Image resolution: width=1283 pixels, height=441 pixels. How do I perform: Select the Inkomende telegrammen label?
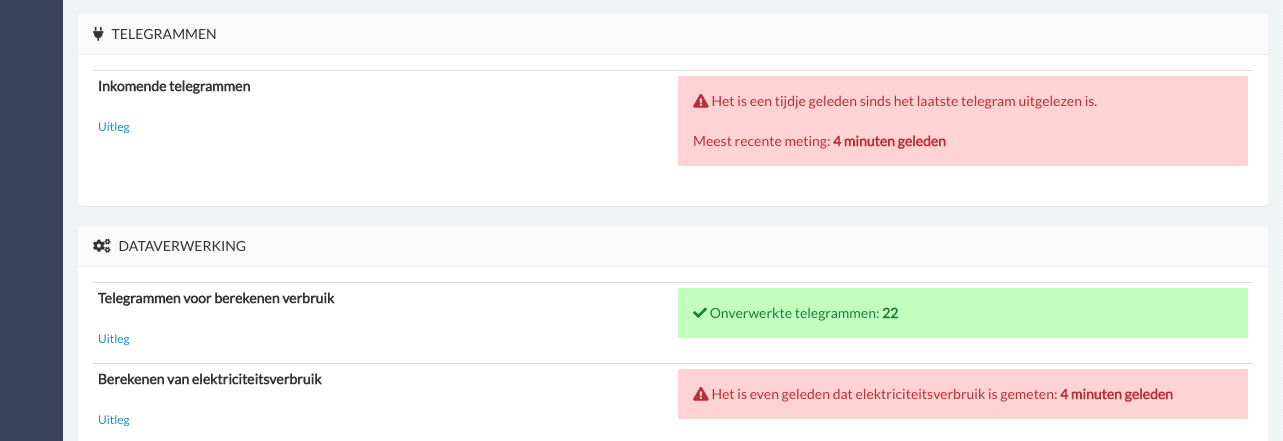[x=174, y=86]
